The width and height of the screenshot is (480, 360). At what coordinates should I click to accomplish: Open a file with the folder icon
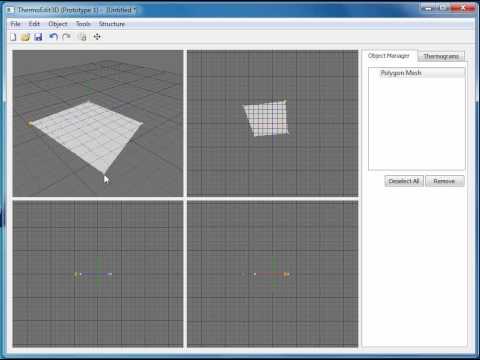(25, 37)
